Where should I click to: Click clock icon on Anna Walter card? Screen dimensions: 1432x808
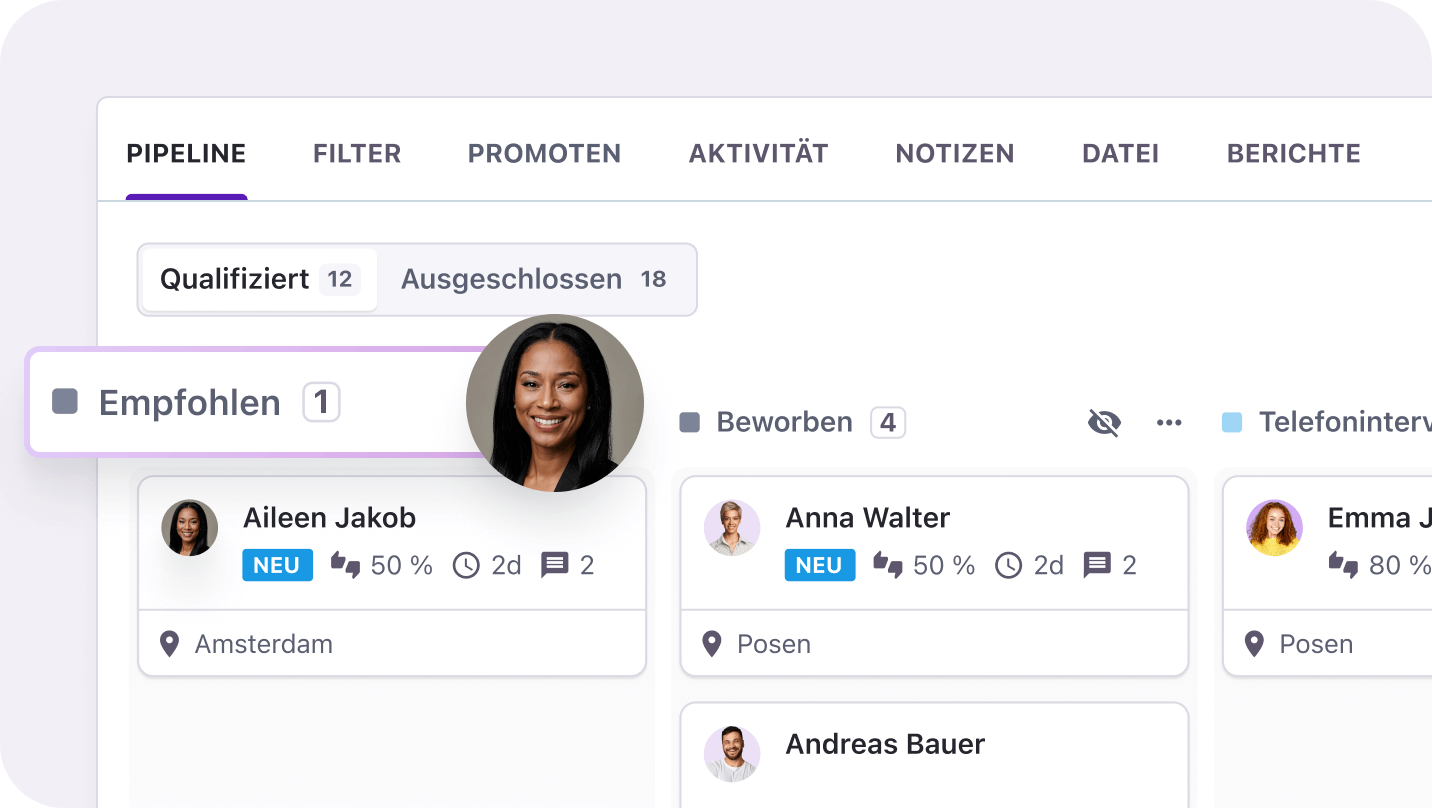(x=1008, y=566)
